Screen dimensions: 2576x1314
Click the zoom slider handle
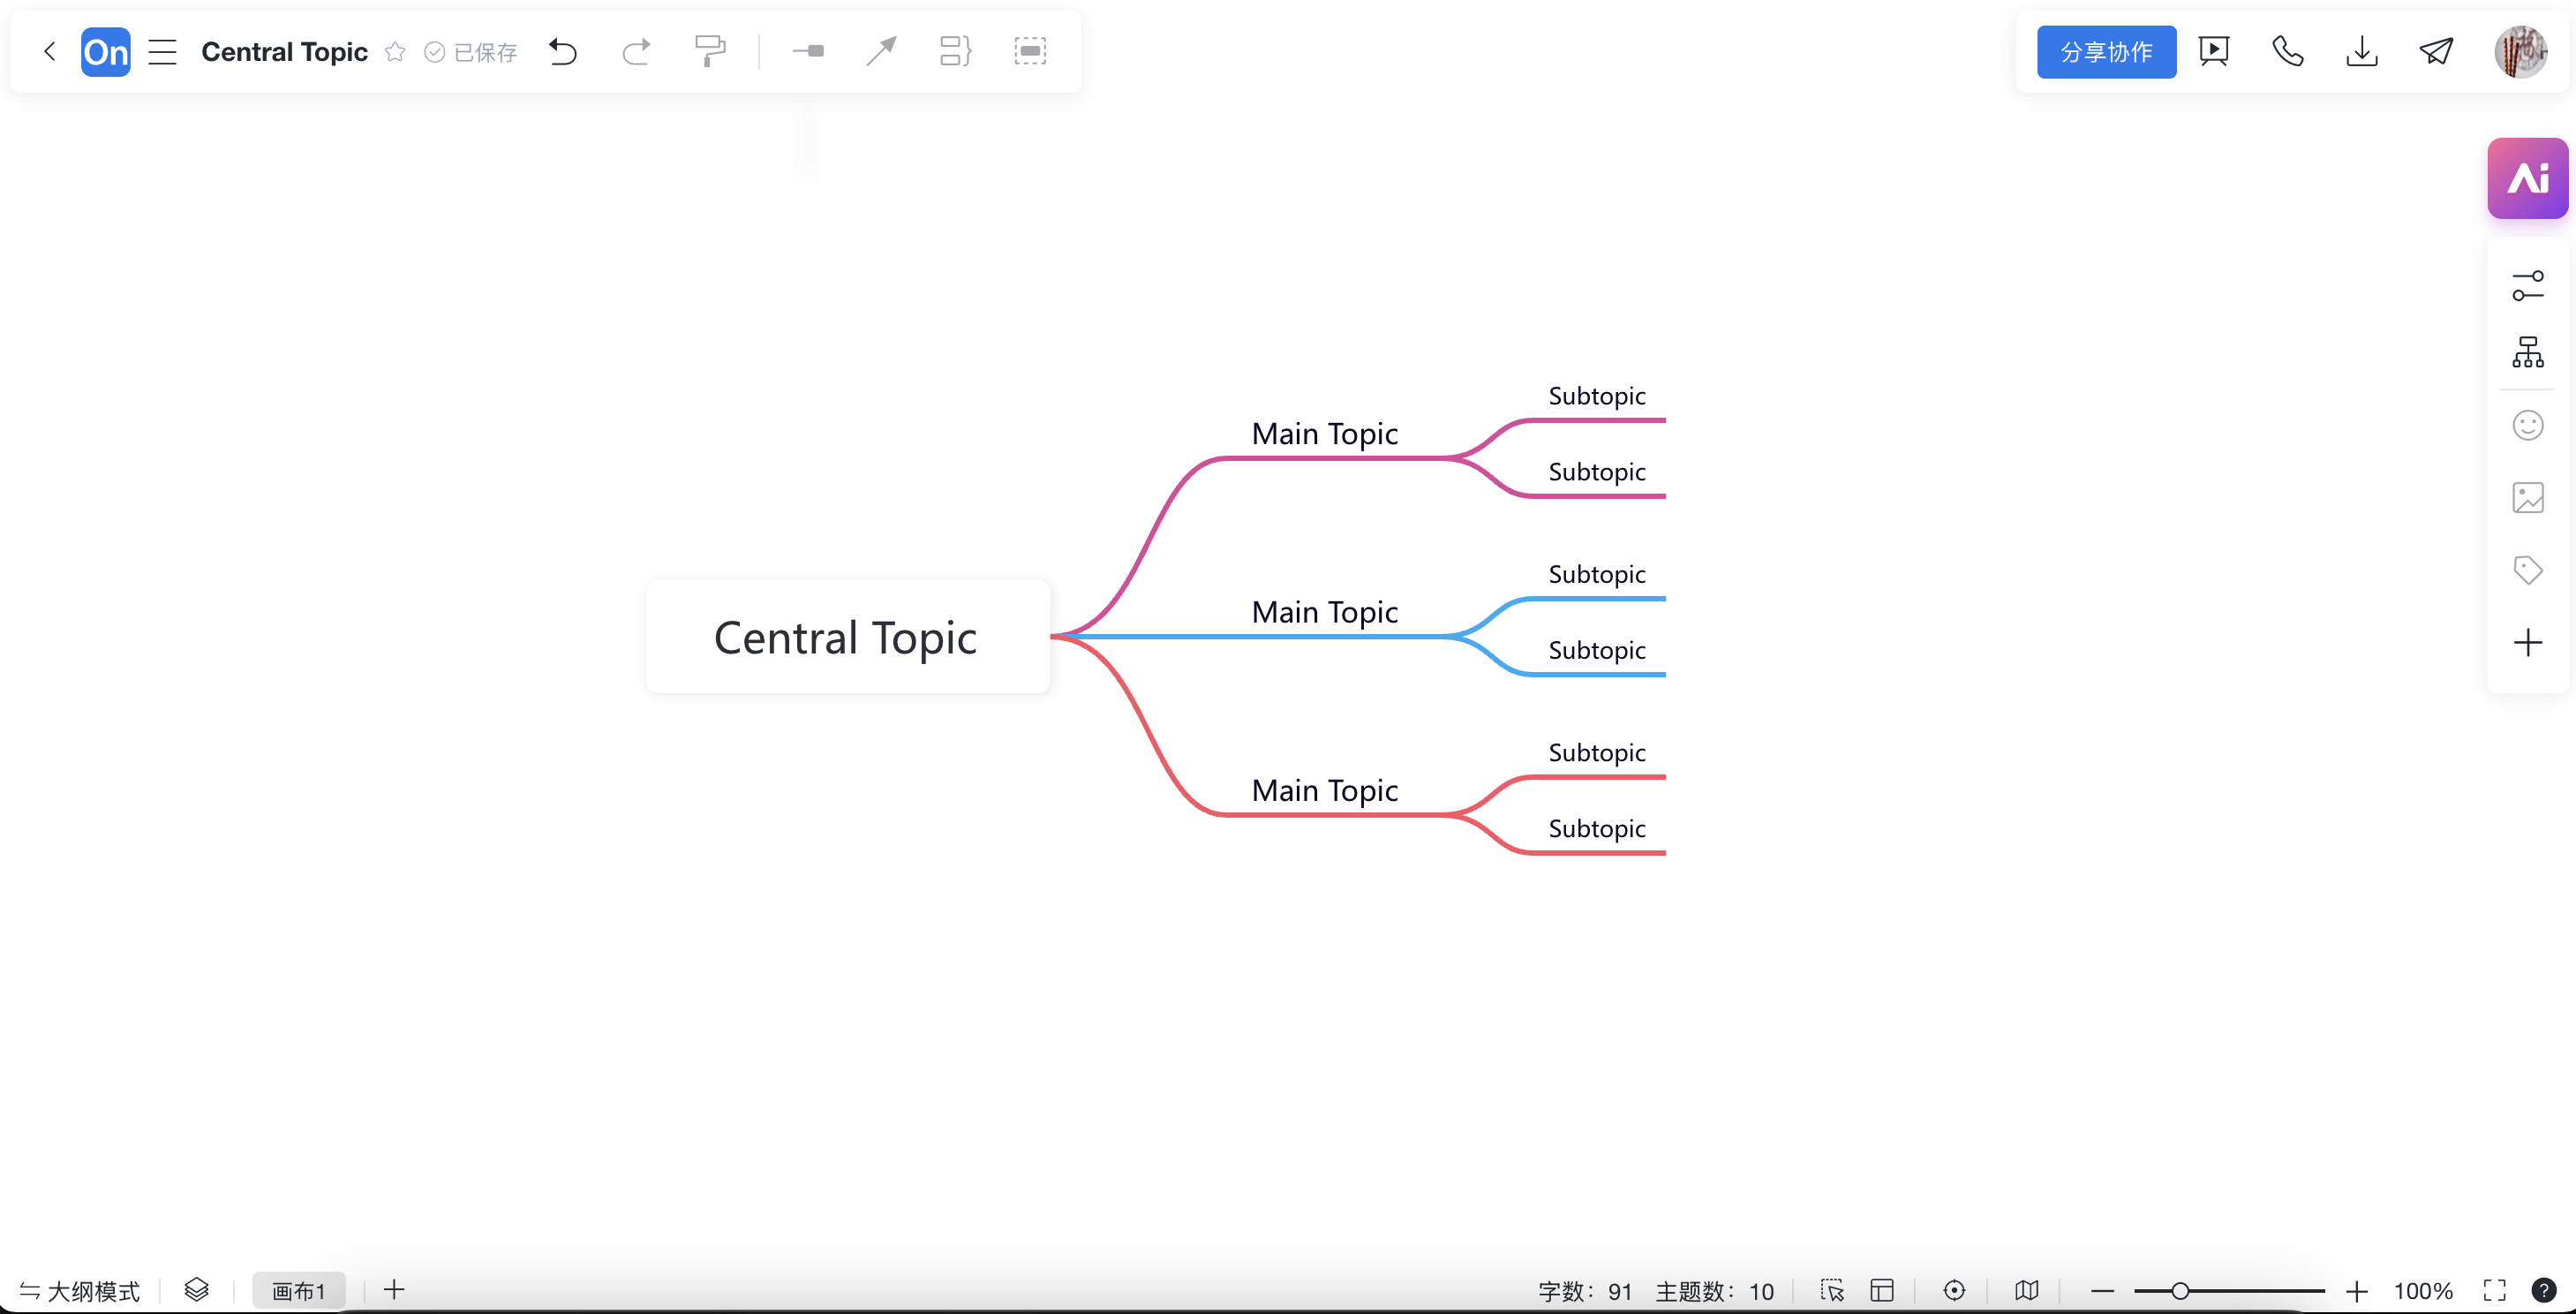[x=2180, y=1291]
